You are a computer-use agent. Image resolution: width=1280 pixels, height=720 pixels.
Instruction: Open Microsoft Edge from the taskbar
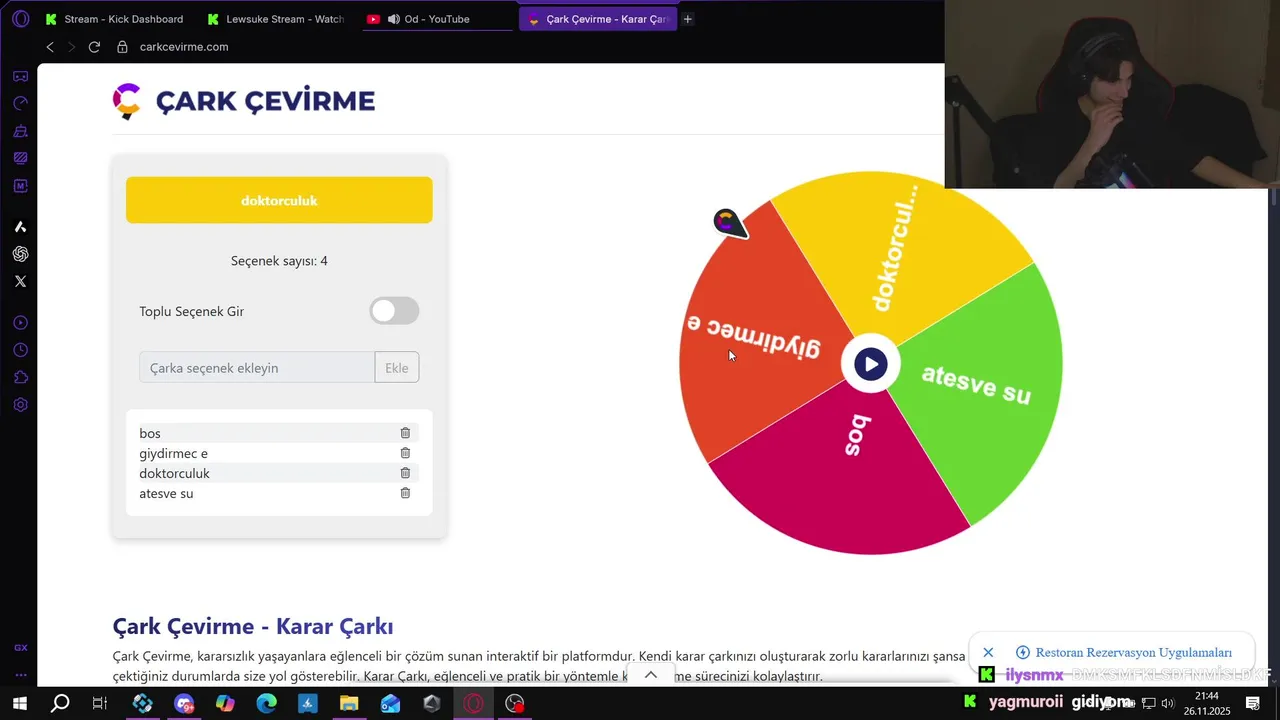tap(267, 703)
